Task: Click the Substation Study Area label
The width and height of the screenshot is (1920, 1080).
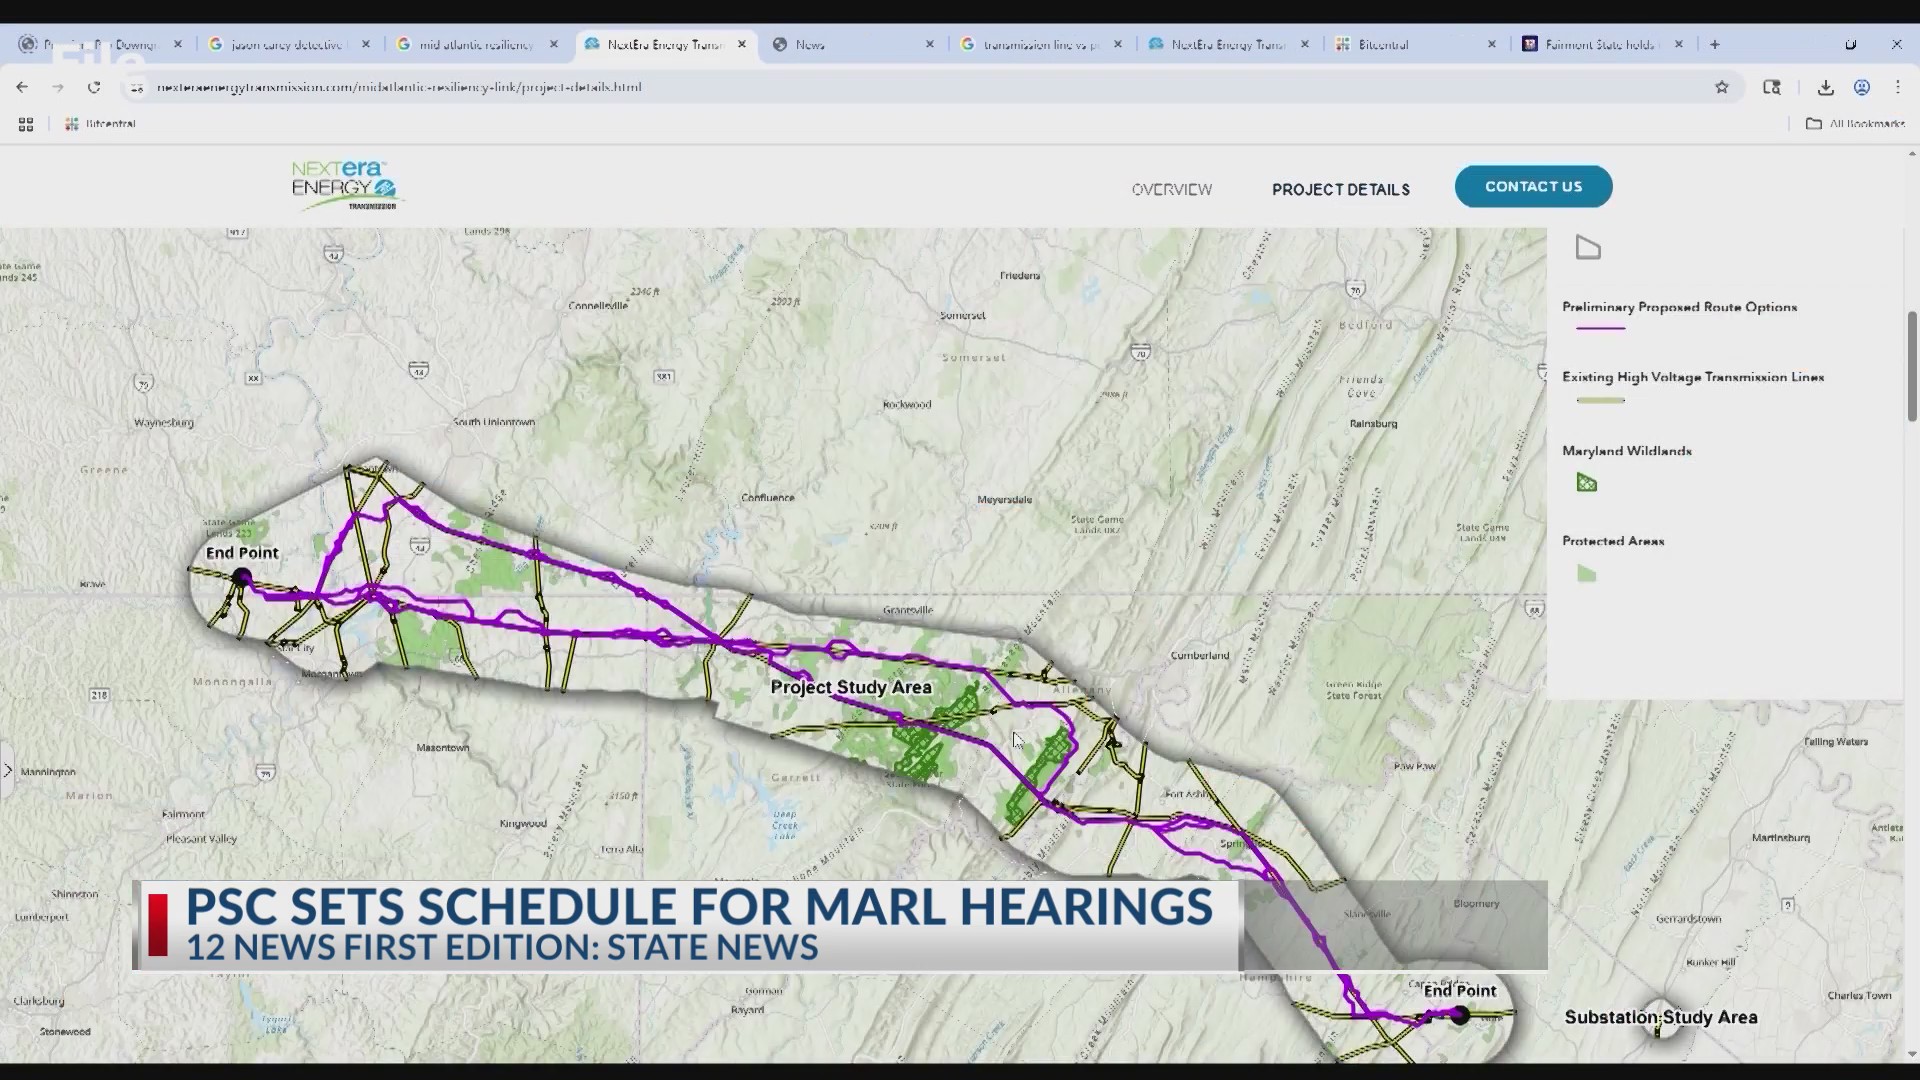Action: coord(1660,1017)
